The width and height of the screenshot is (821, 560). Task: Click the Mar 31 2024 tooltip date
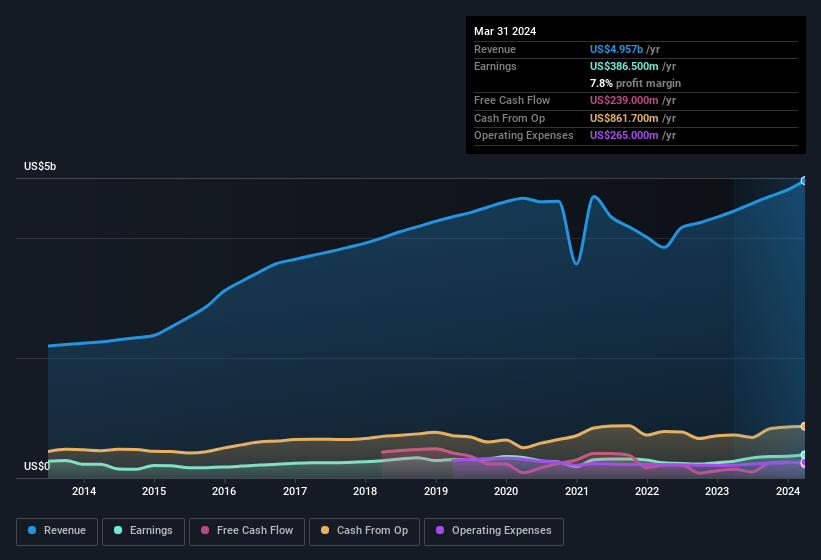[x=505, y=31]
